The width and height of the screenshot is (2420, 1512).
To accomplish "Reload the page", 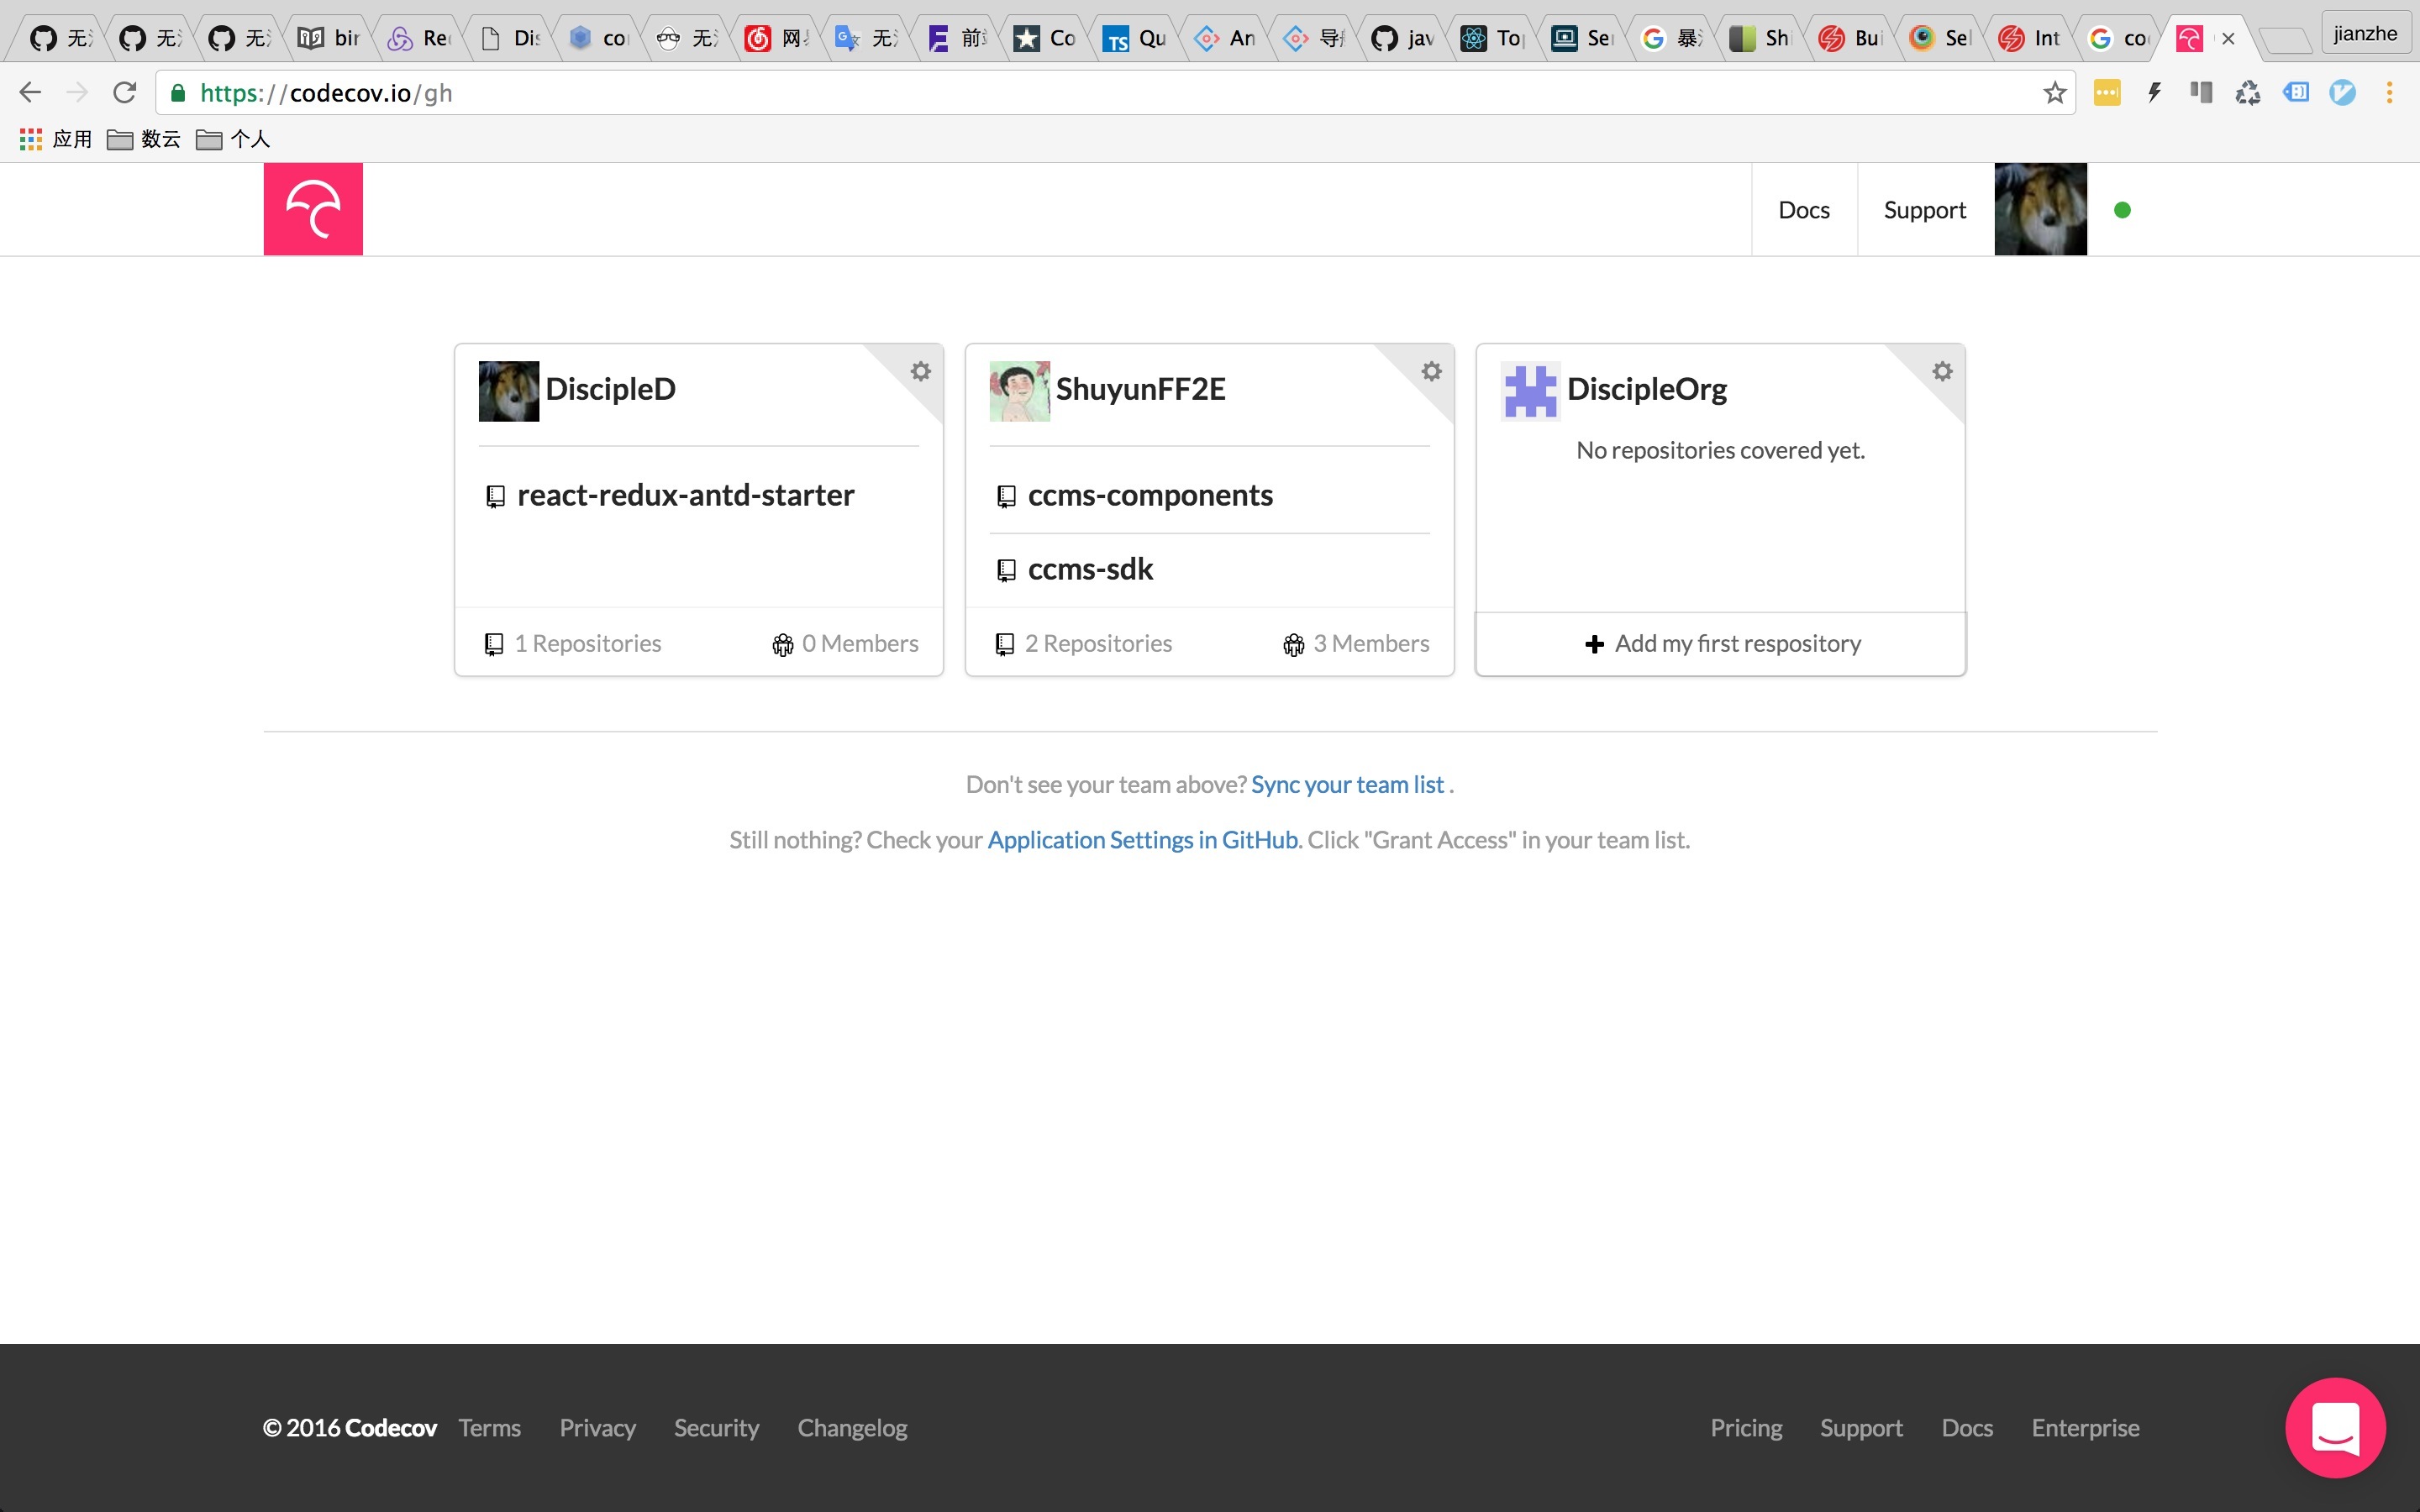I will [125, 93].
